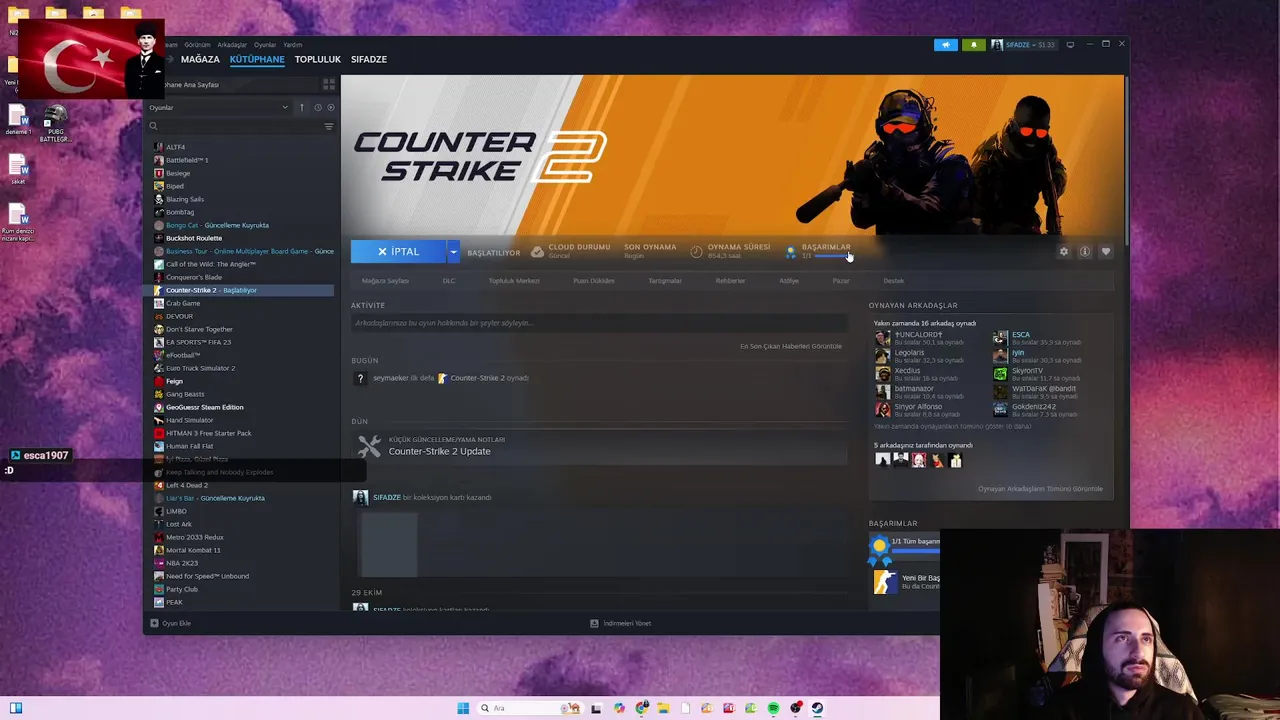The width and height of the screenshot is (1280, 720).
Task: Open the Tartışmalar link
Action: click(x=665, y=281)
